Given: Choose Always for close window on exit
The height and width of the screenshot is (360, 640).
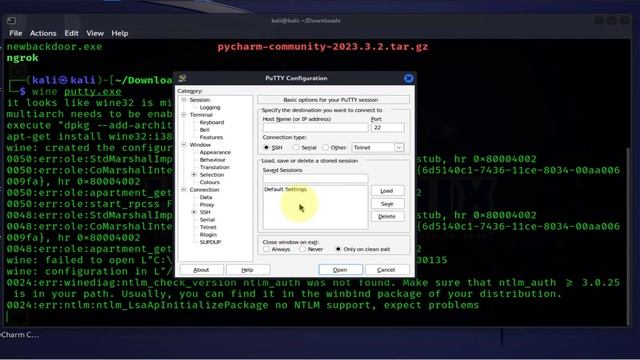Looking at the screenshot, I should pos(267,249).
